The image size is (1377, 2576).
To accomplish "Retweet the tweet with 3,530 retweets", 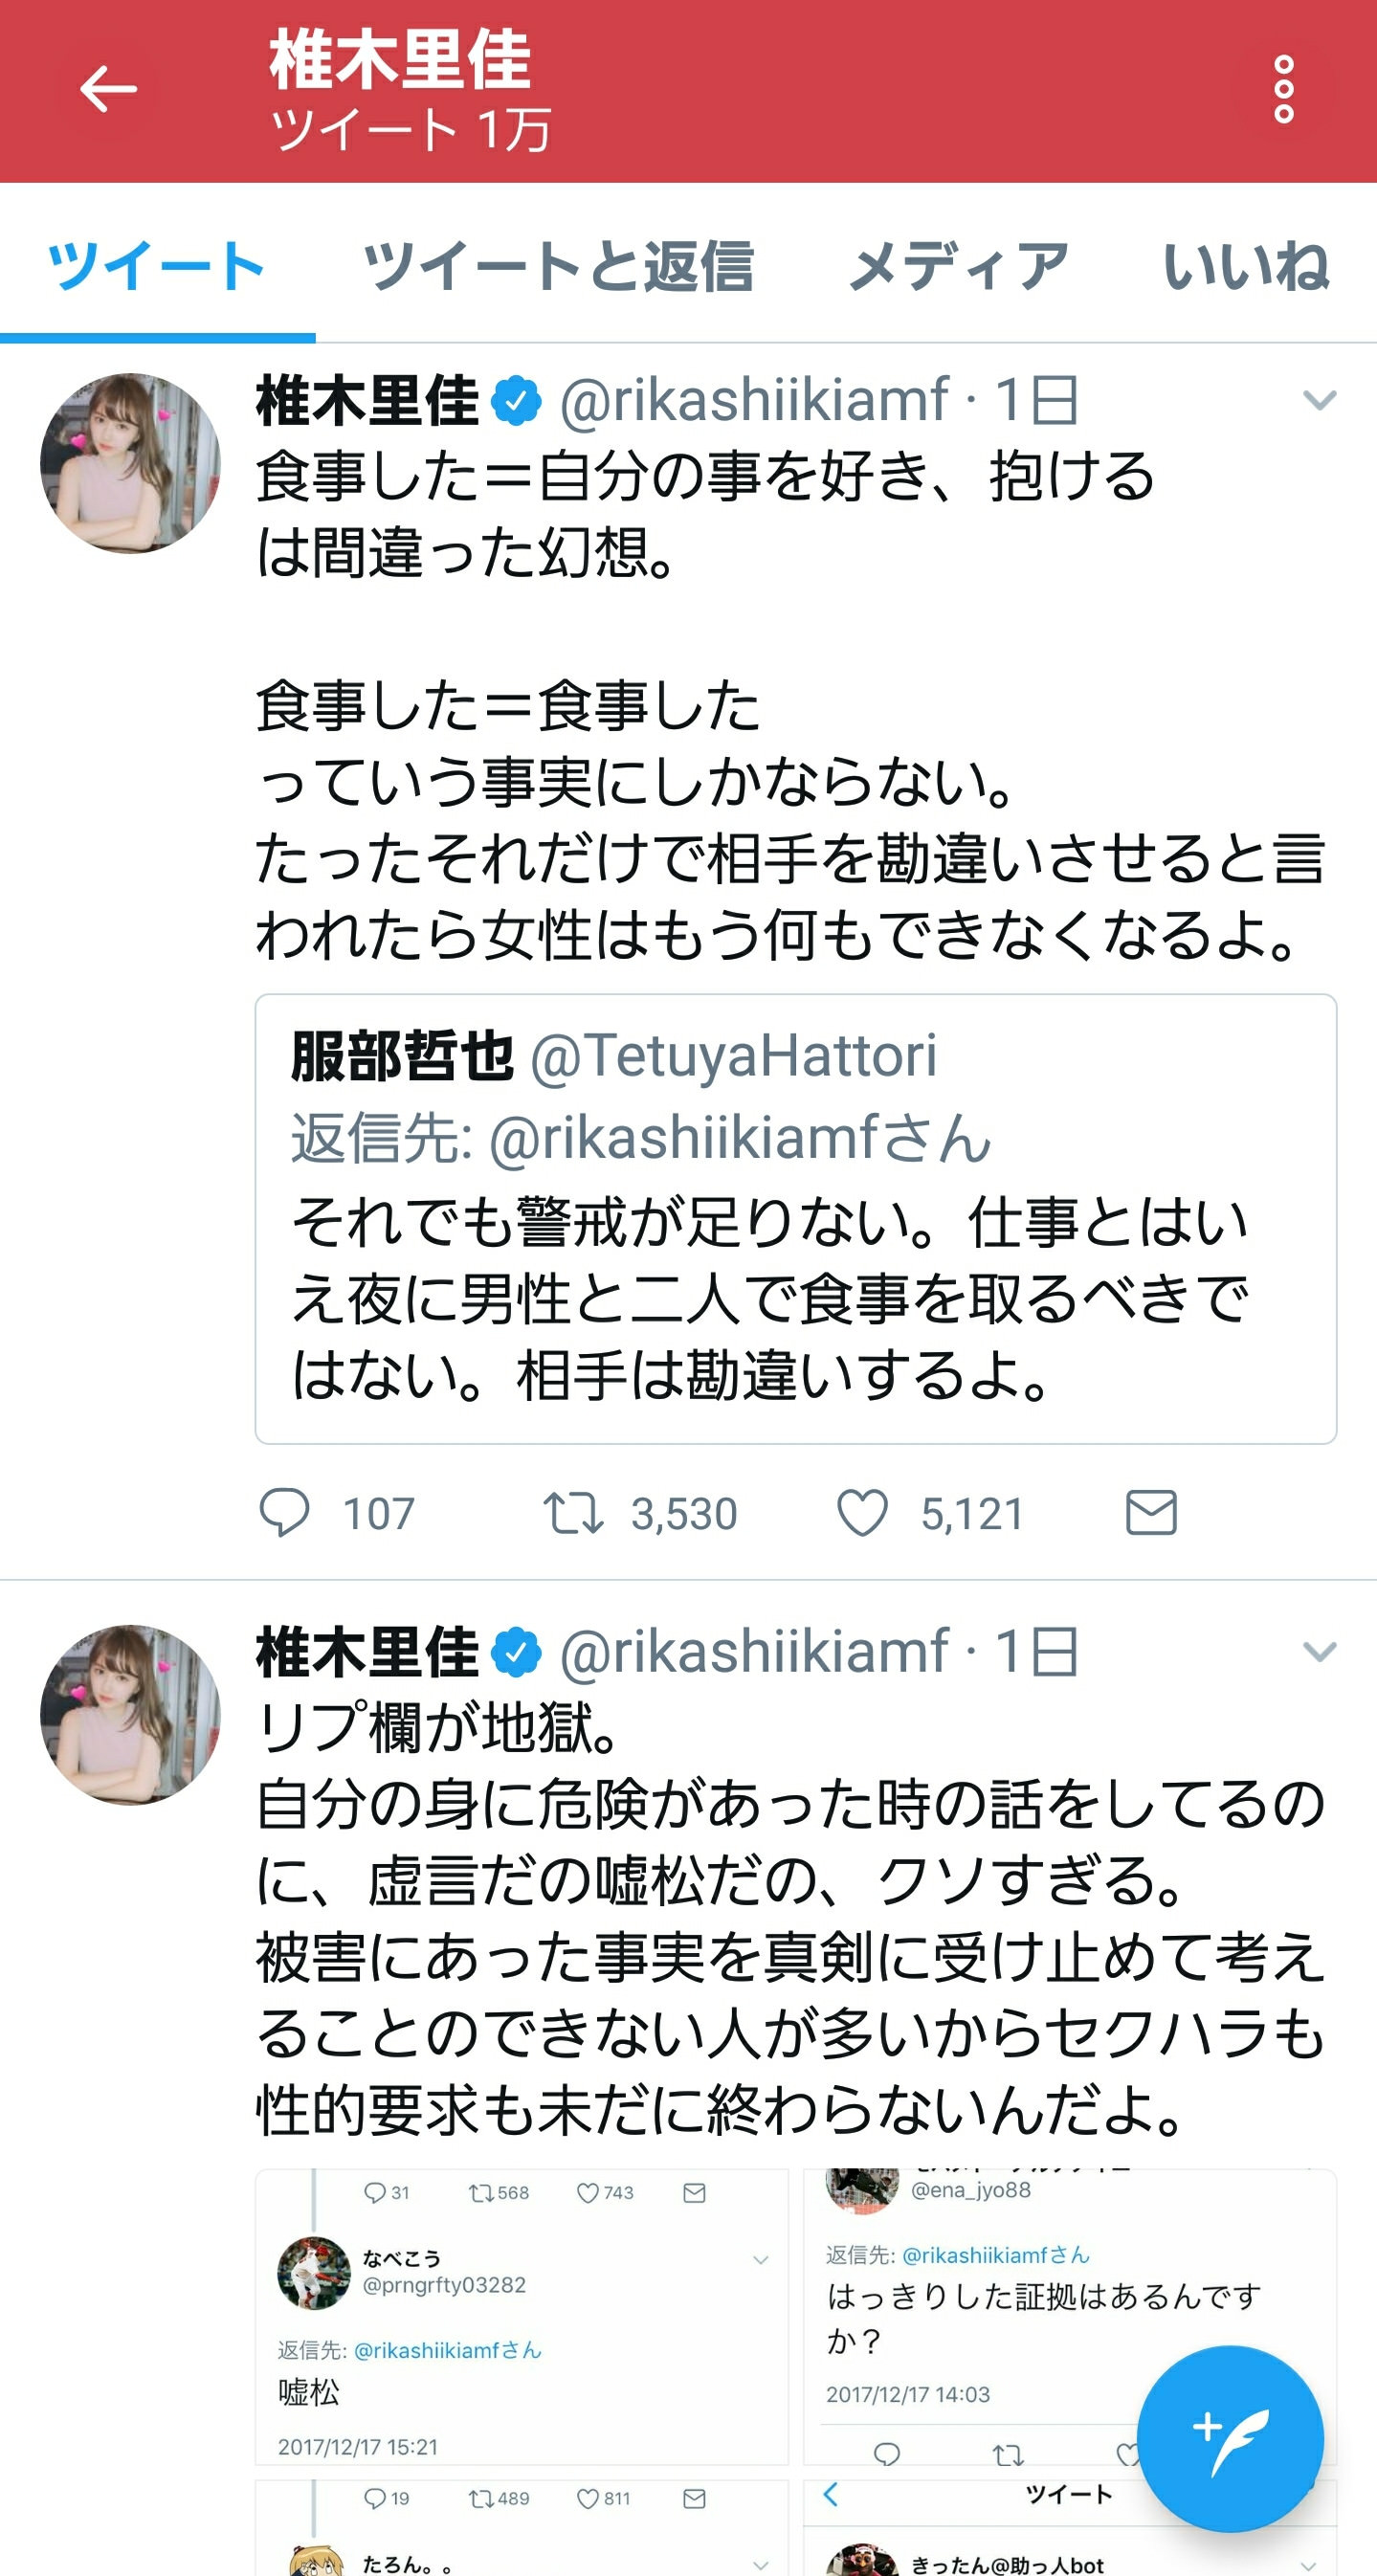I will 573,1512.
